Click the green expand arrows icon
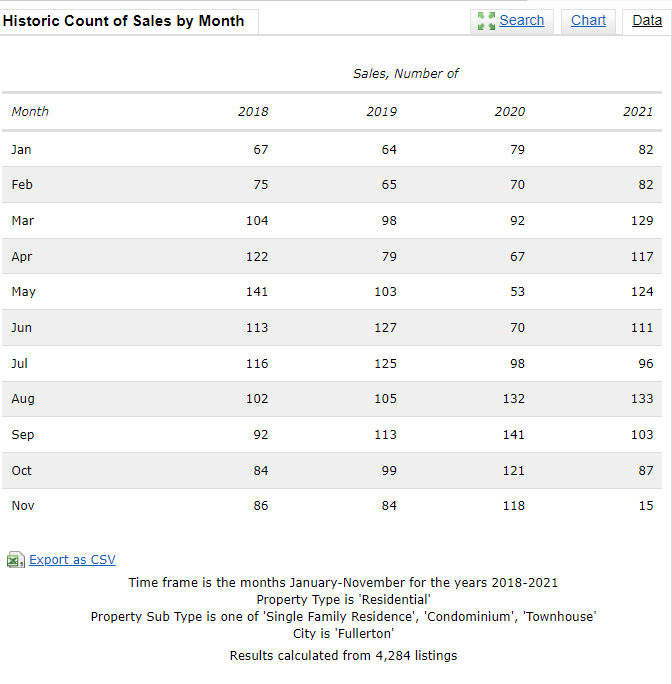The image size is (672, 684). click(486, 21)
